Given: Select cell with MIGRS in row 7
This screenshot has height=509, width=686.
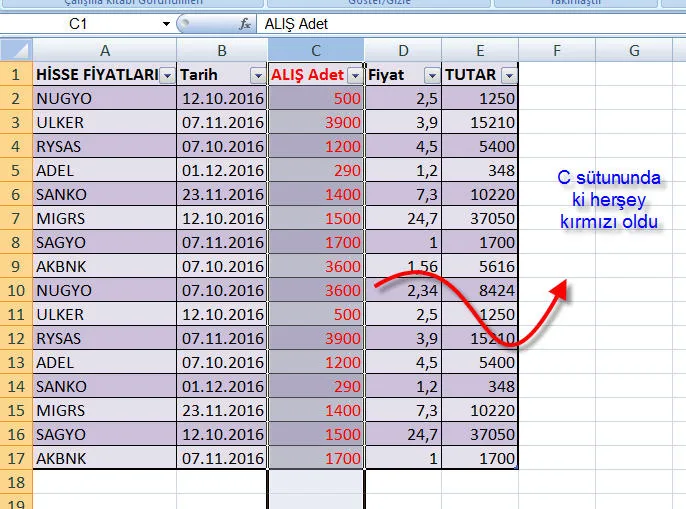Looking at the screenshot, I should pos(105,219).
